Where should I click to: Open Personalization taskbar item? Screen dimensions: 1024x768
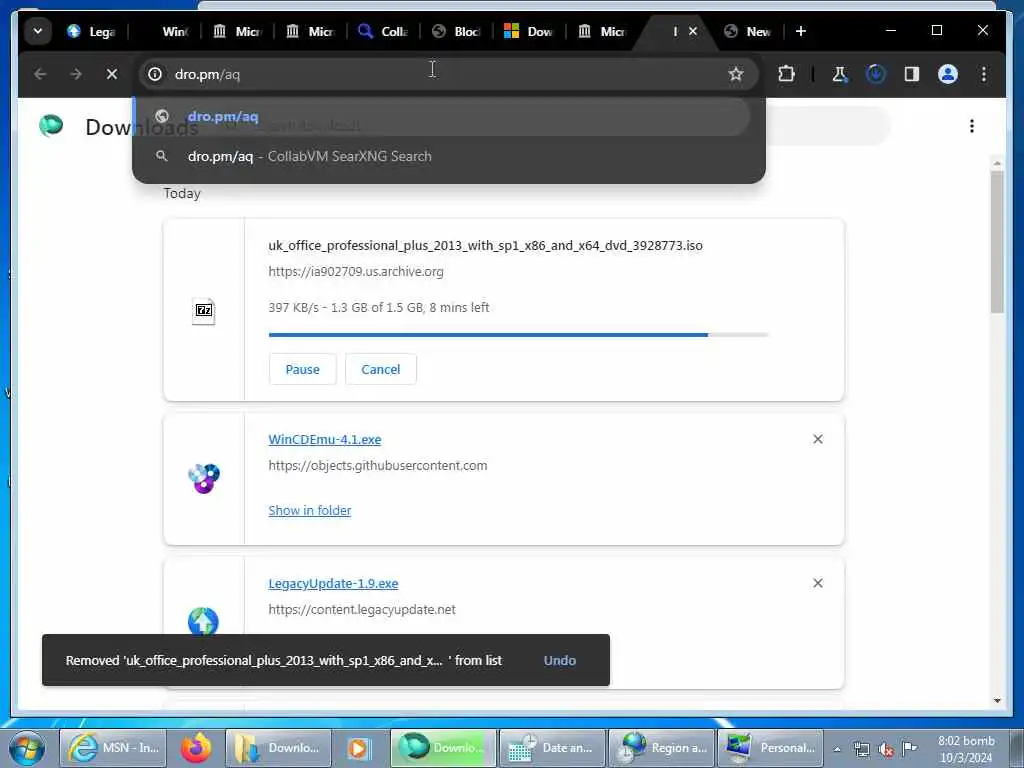771,748
